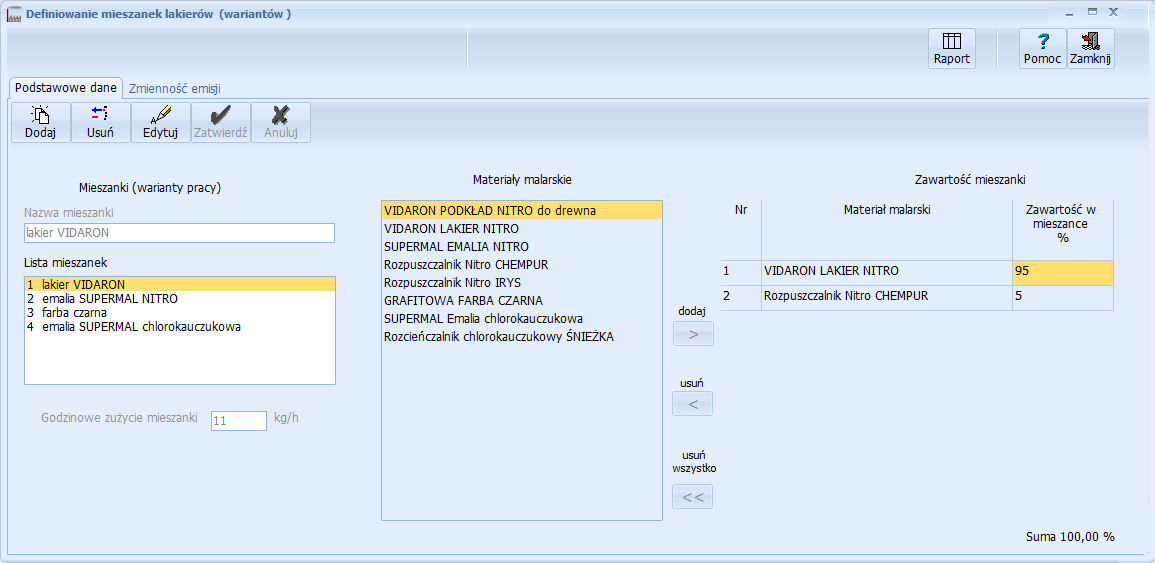1155x563 pixels.
Task: Select Rozpuszczalnik Nitro IRYS material
Action: [x=522, y=282]
